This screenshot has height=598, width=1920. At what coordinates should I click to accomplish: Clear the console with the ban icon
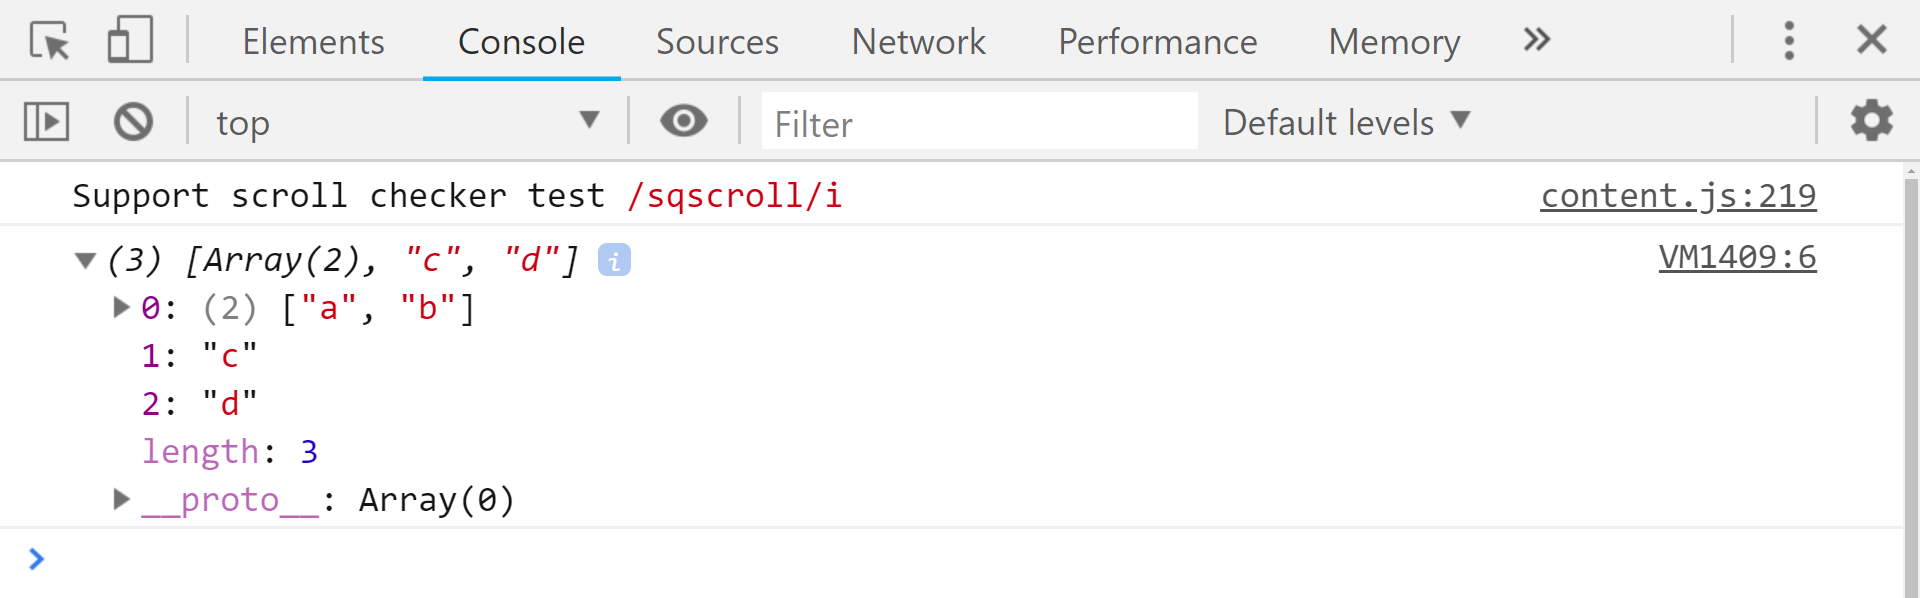(133, 122)
